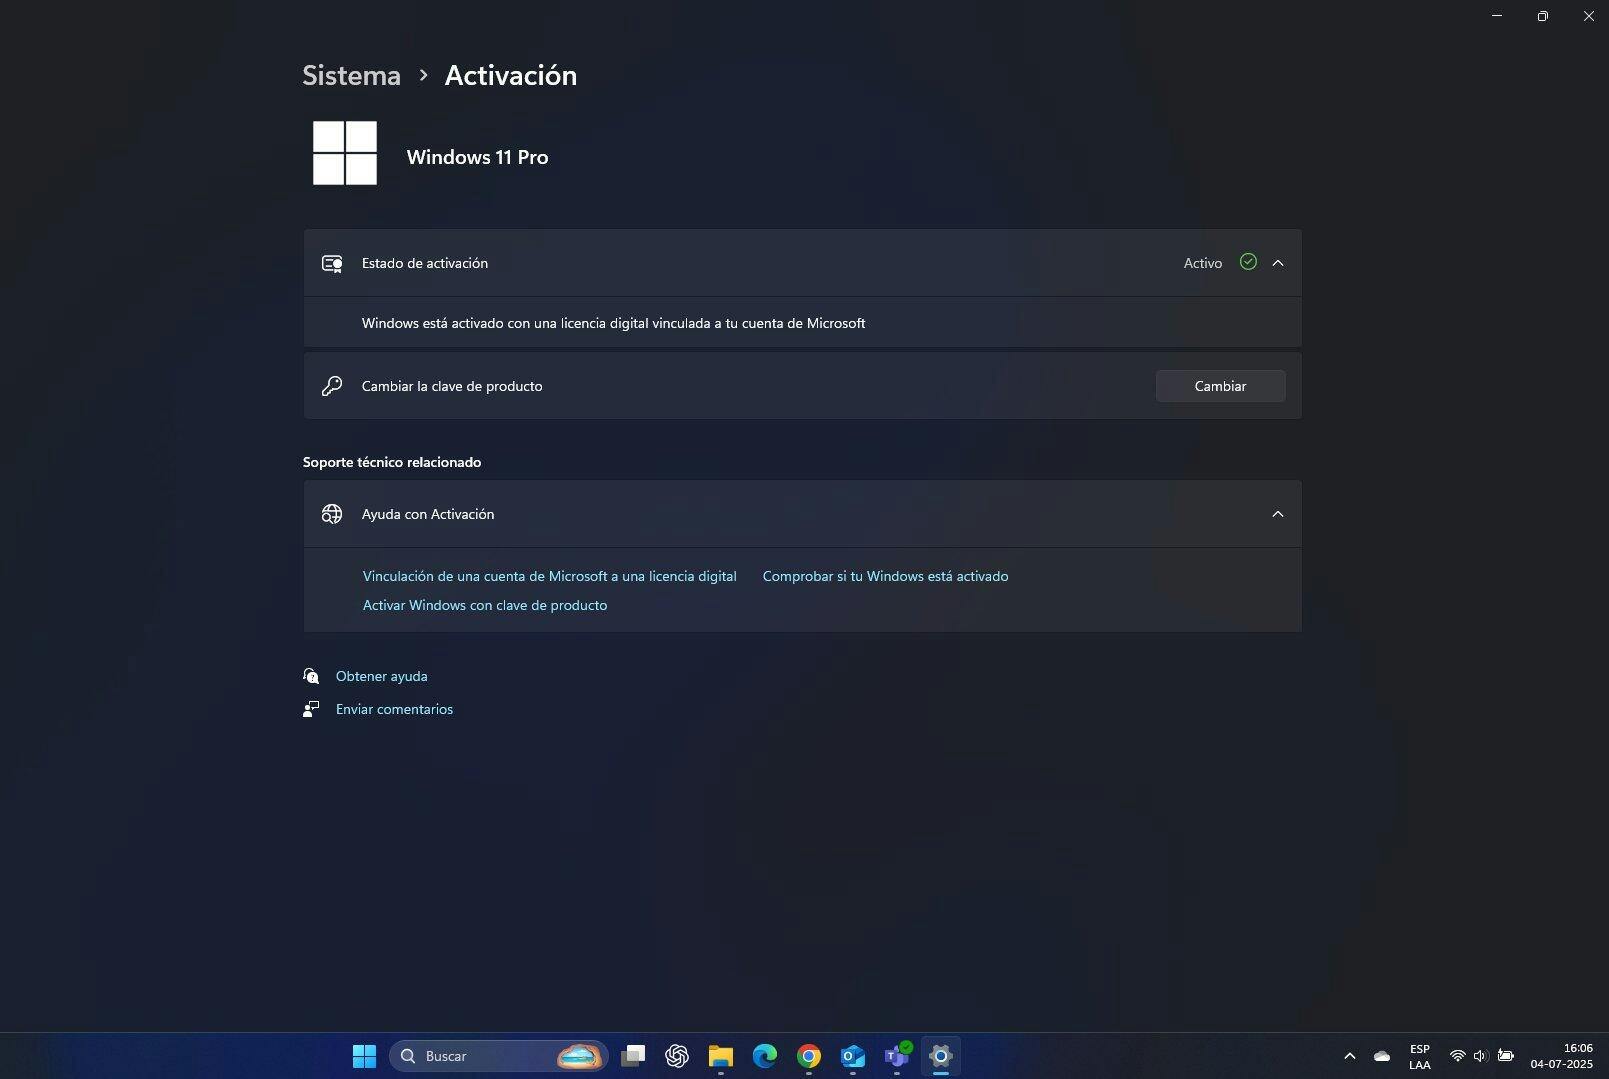
Task: Click the Obtener ayuda link
Action: [x=382, y=676]
